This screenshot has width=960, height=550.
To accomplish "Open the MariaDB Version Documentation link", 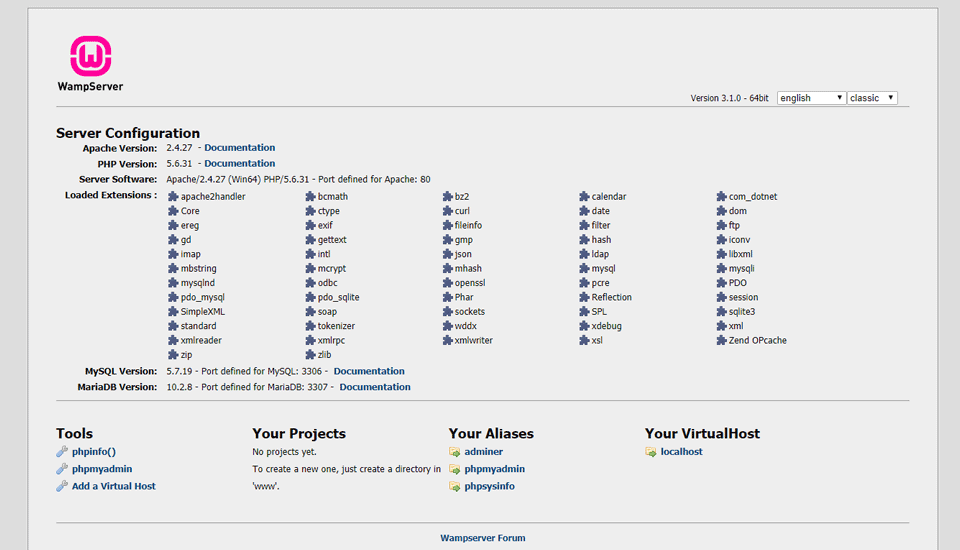I will point(375,387).
